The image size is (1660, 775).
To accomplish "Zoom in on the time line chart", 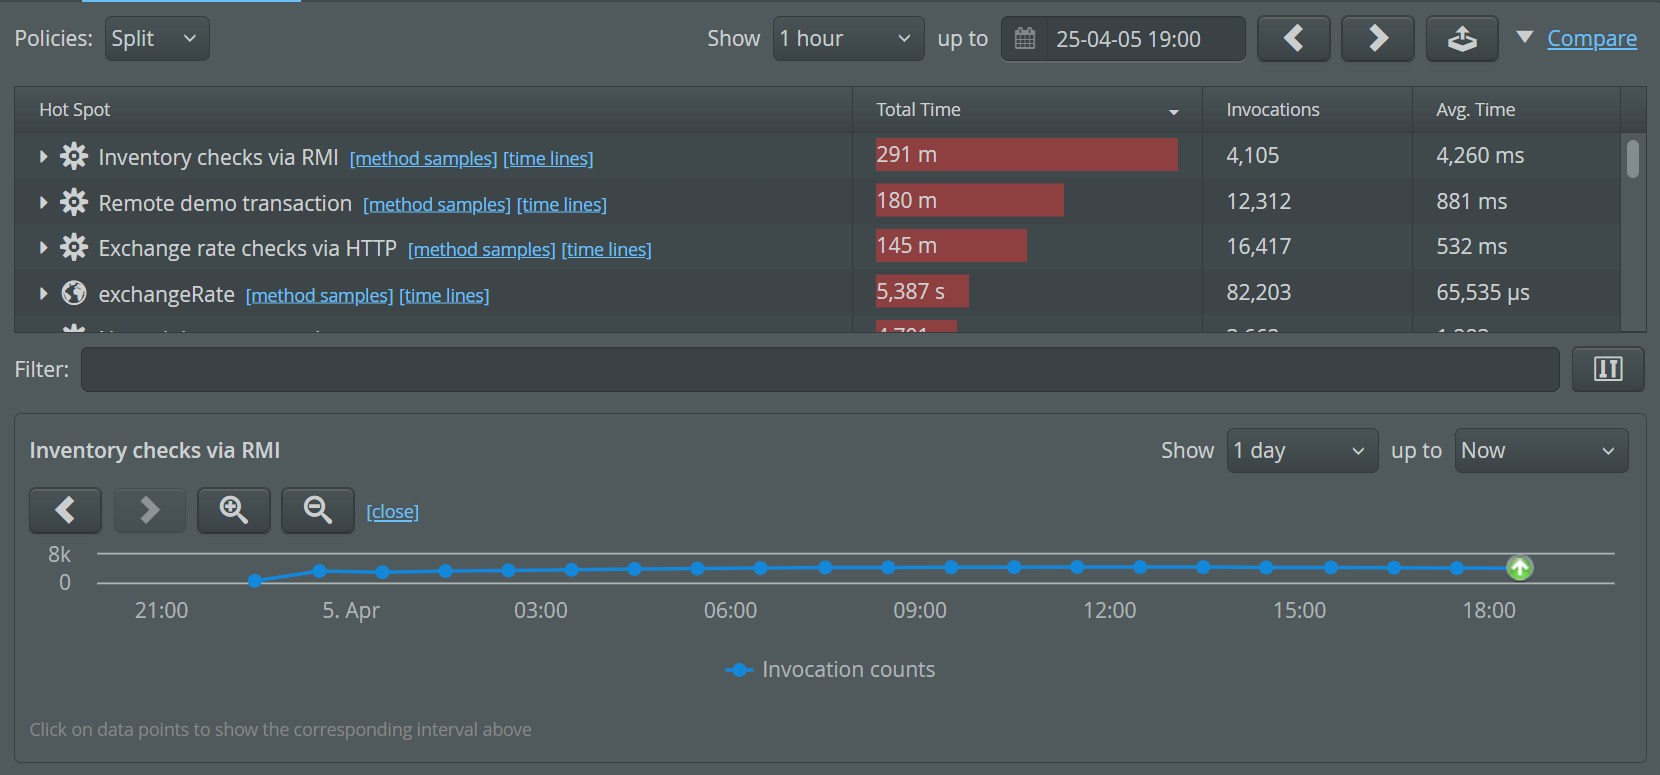I will pos(234,511).
